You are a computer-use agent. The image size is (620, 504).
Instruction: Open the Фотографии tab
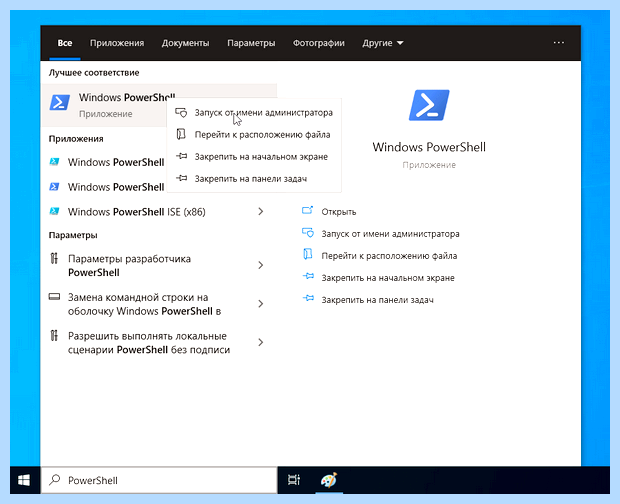click(x=319, y=43)
